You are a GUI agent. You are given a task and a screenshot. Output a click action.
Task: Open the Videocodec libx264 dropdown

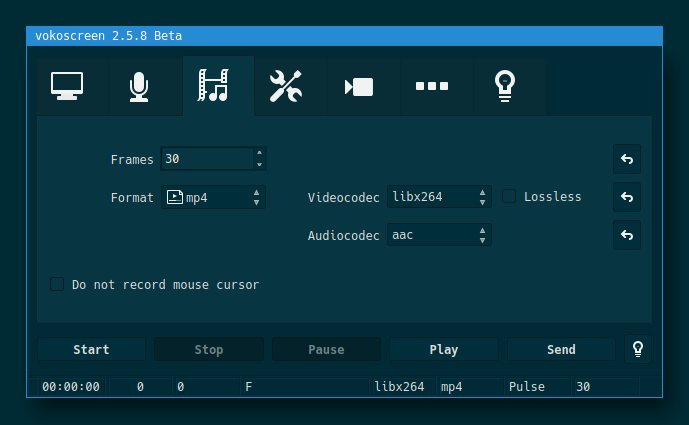click(x=439, y=197)
